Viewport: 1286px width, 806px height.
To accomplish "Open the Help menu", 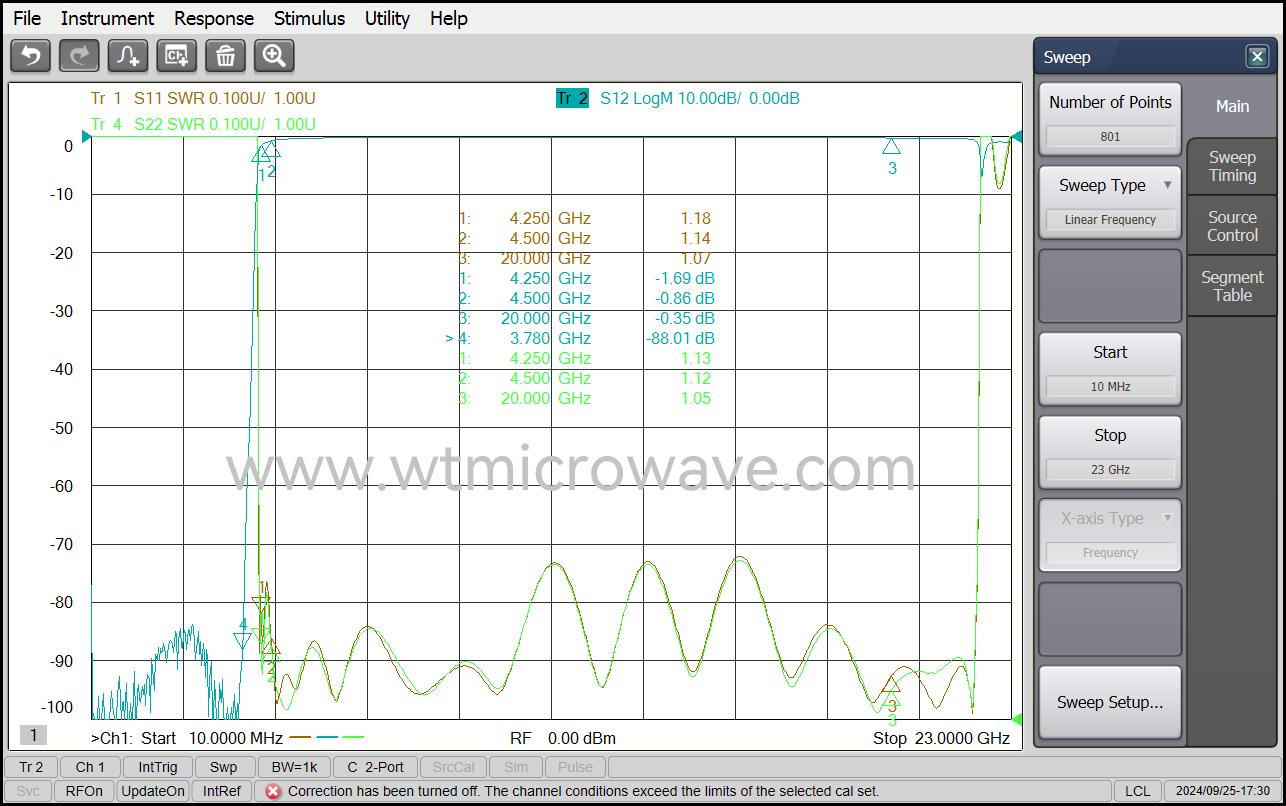I will (x=449, y=18).
